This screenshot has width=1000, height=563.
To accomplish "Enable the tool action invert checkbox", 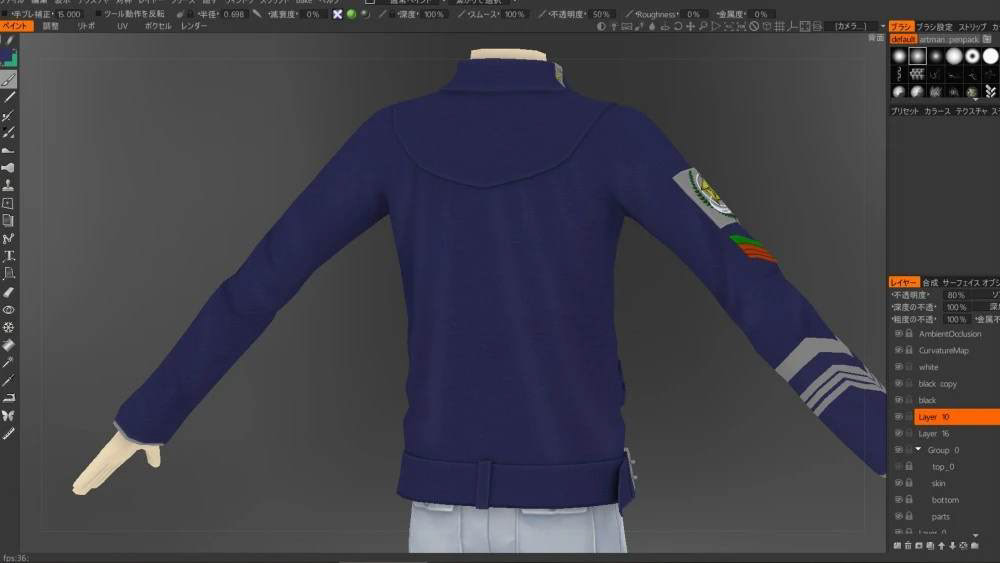I will 98,14.
